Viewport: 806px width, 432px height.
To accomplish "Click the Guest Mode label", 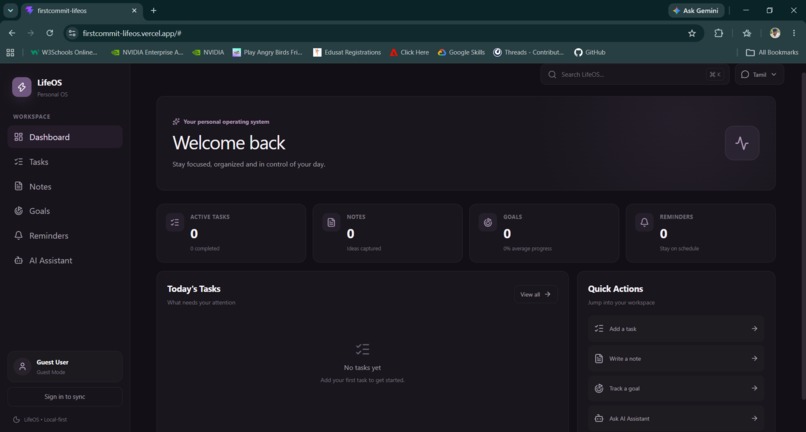I will point(51,372).
